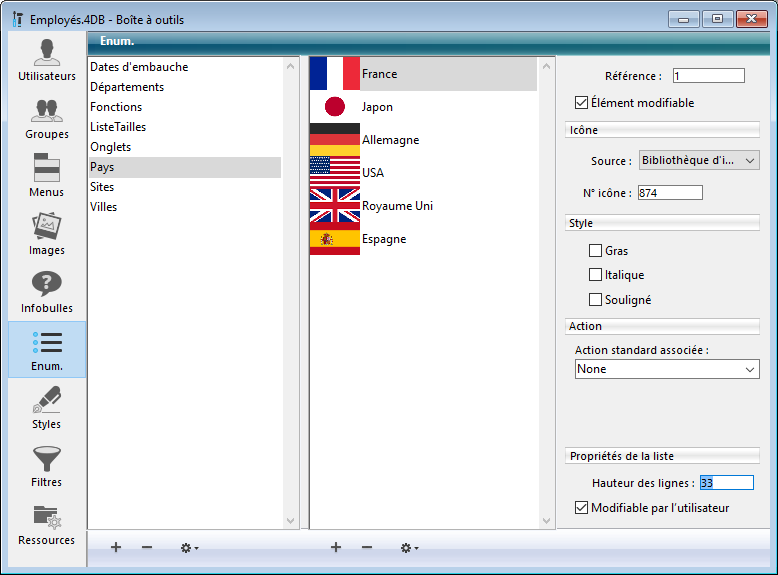Click the minus button under country items
Screen dimensions: 778x575
(367, 548)
